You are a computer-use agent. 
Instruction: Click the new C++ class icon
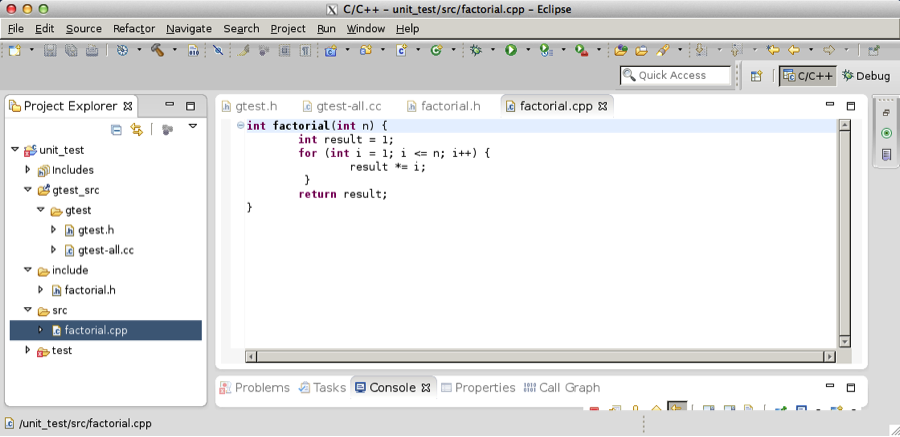(436, 51)
